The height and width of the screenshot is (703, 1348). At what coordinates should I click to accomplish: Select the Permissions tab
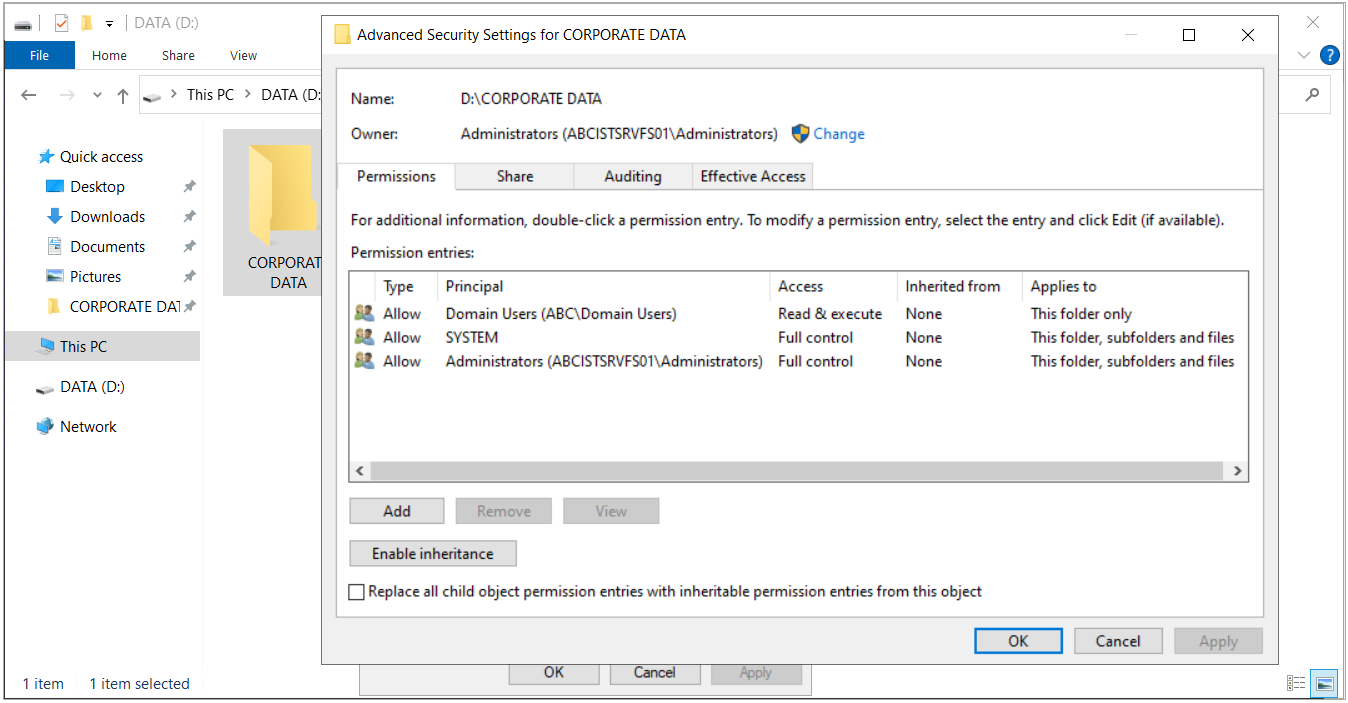click(397, 176)
